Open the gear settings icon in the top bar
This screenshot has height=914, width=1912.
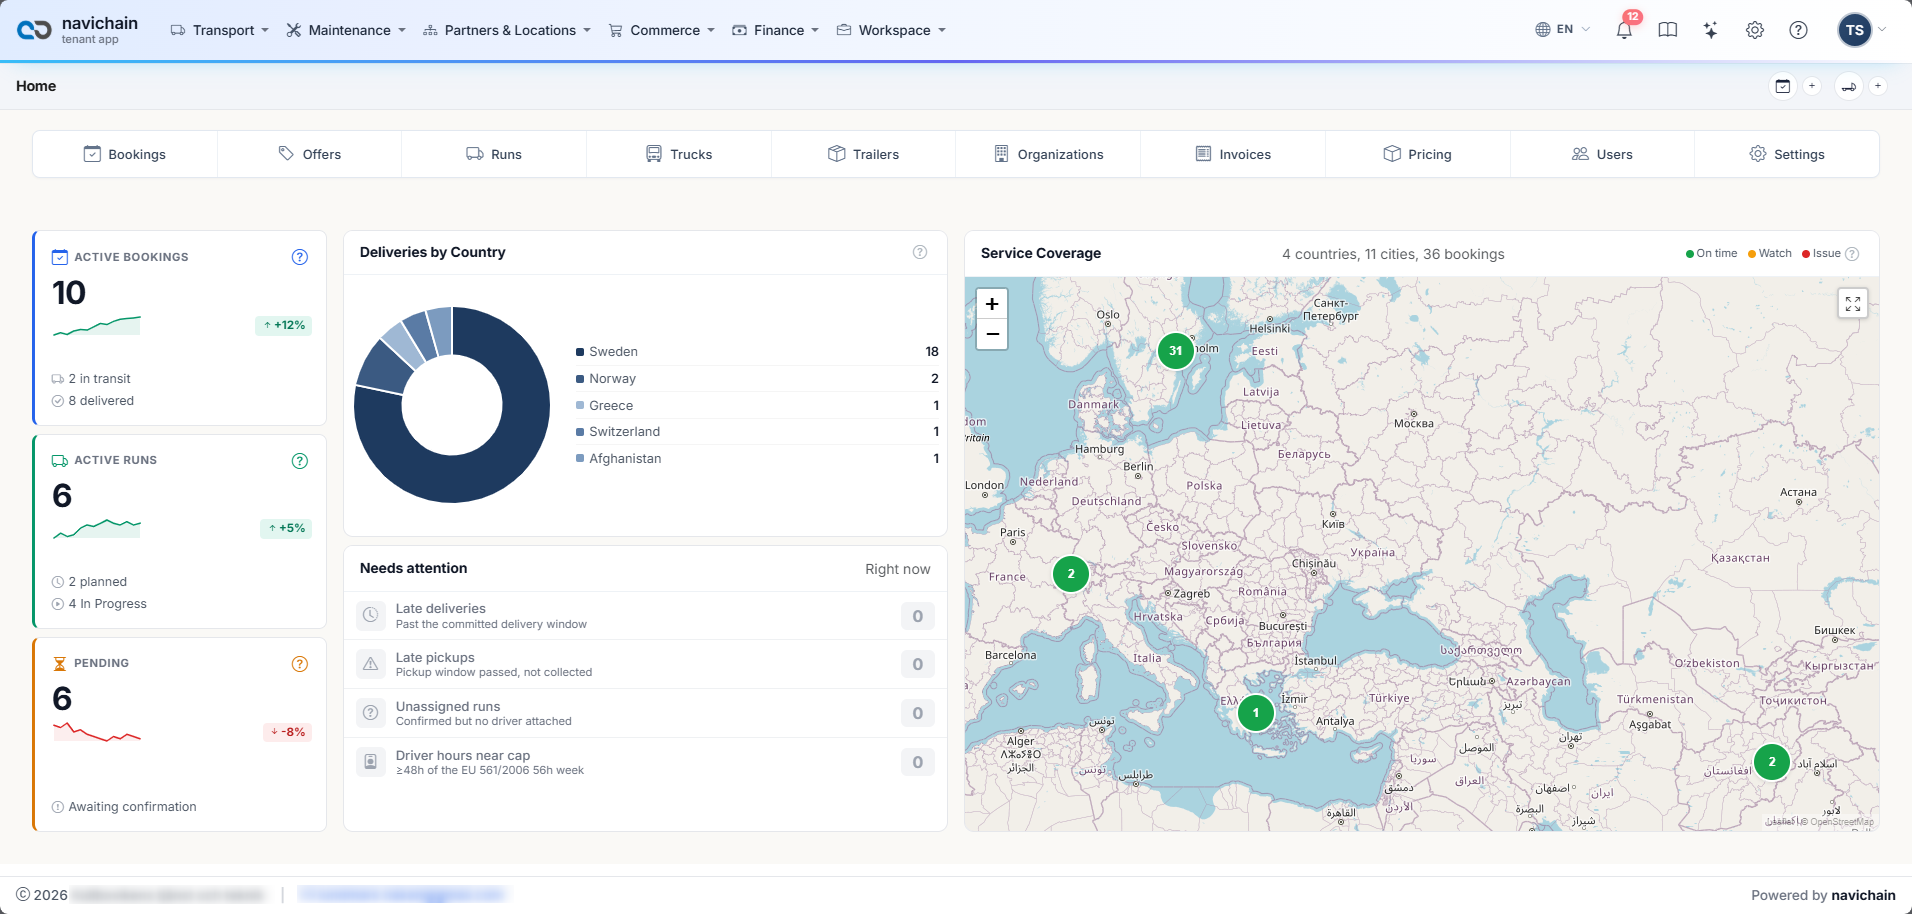coord(1755,30)
